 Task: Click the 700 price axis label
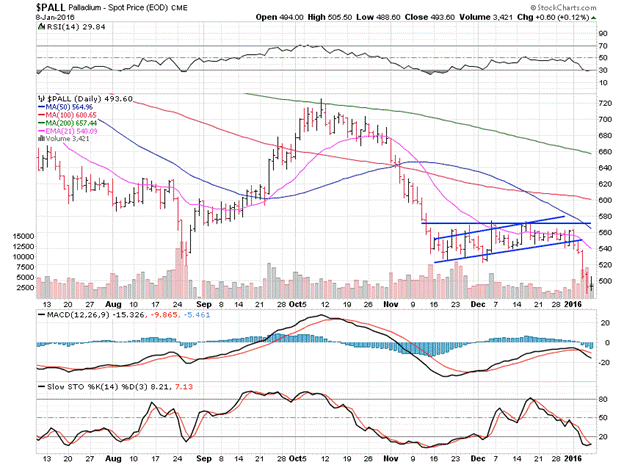coord(605,119)
